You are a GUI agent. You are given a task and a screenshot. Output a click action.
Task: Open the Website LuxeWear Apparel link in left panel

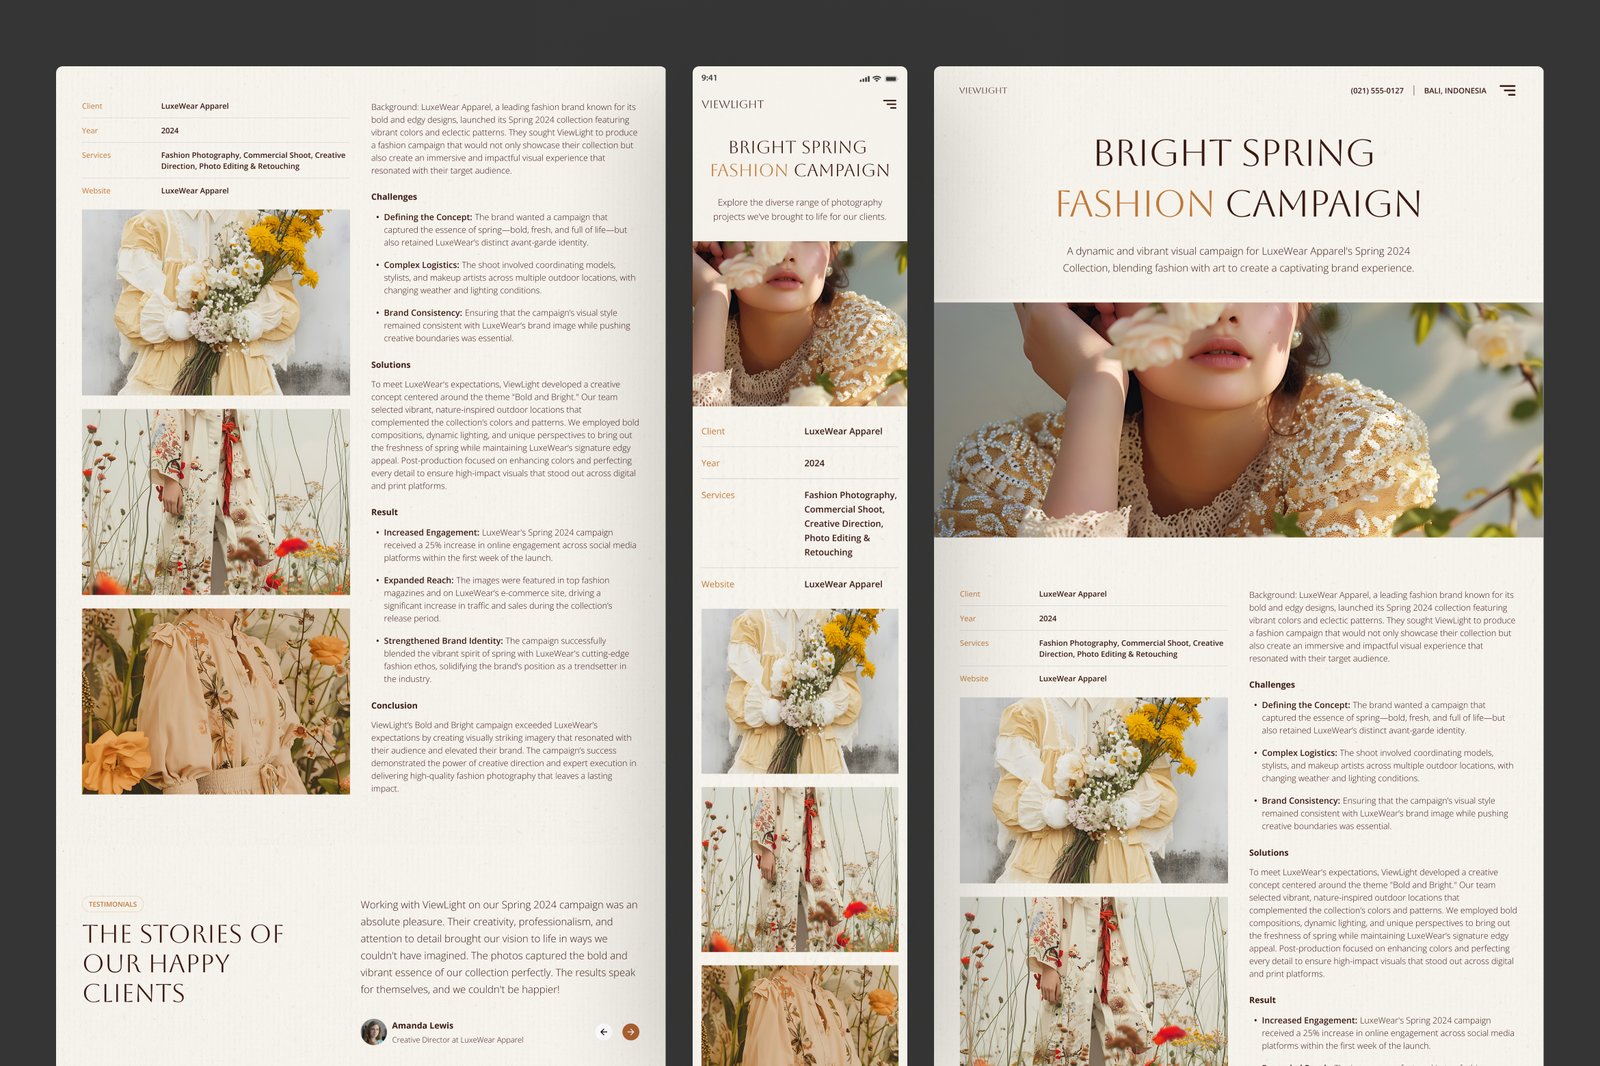pos(195,191)
